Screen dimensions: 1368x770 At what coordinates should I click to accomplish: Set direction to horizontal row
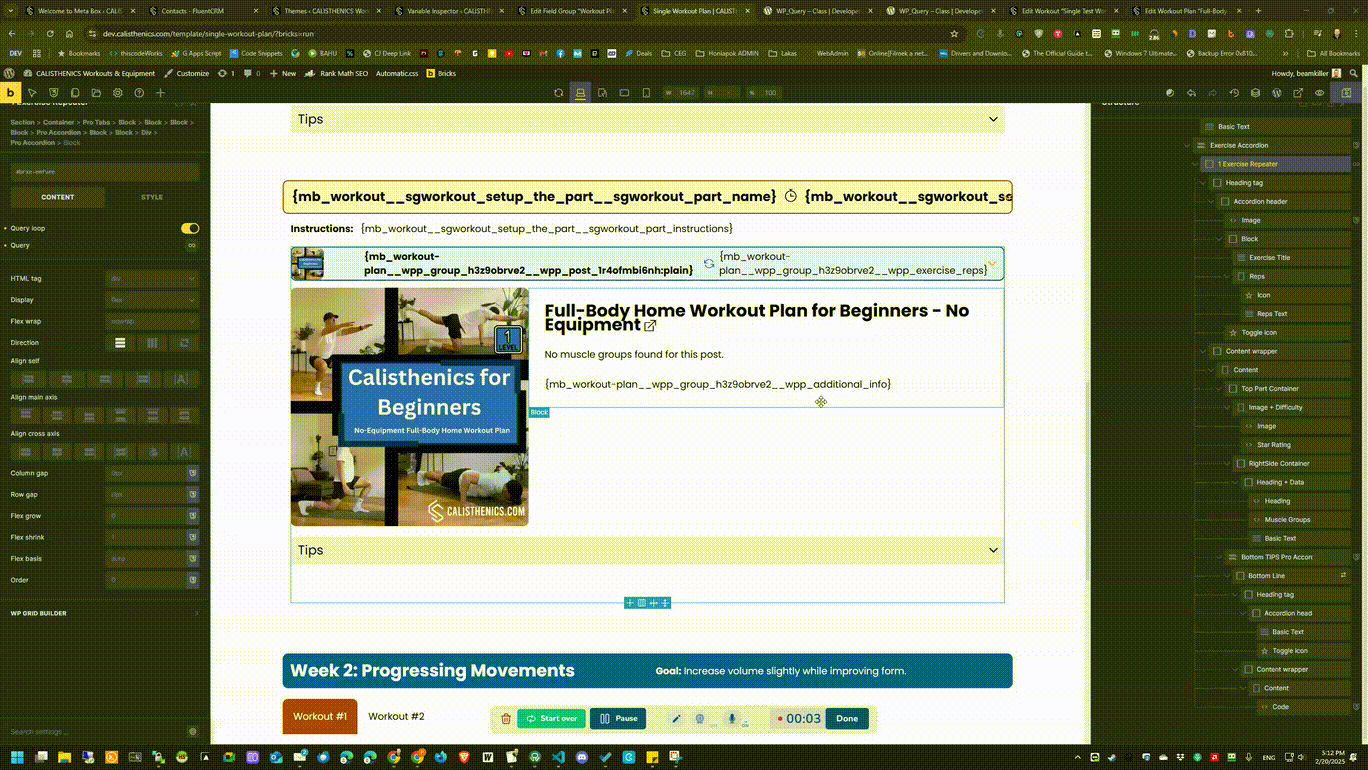[152, 343]
